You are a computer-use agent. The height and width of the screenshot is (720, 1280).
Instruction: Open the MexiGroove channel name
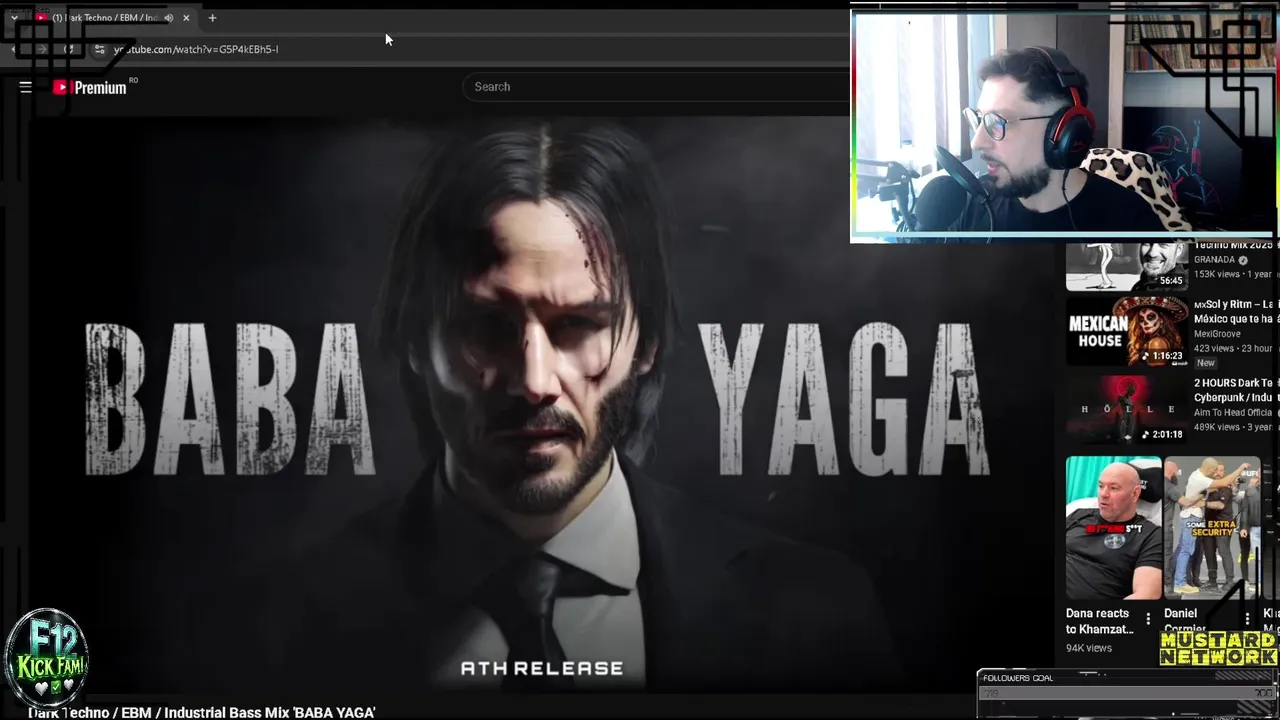[x=1217, y=334]
